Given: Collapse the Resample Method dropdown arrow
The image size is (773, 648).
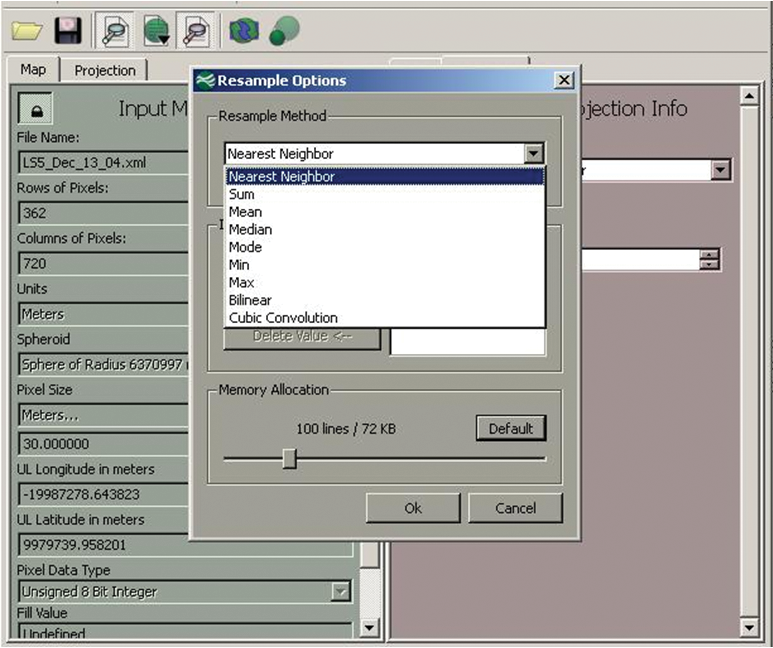Looking at the screenshot, I should tap(534, 154).
